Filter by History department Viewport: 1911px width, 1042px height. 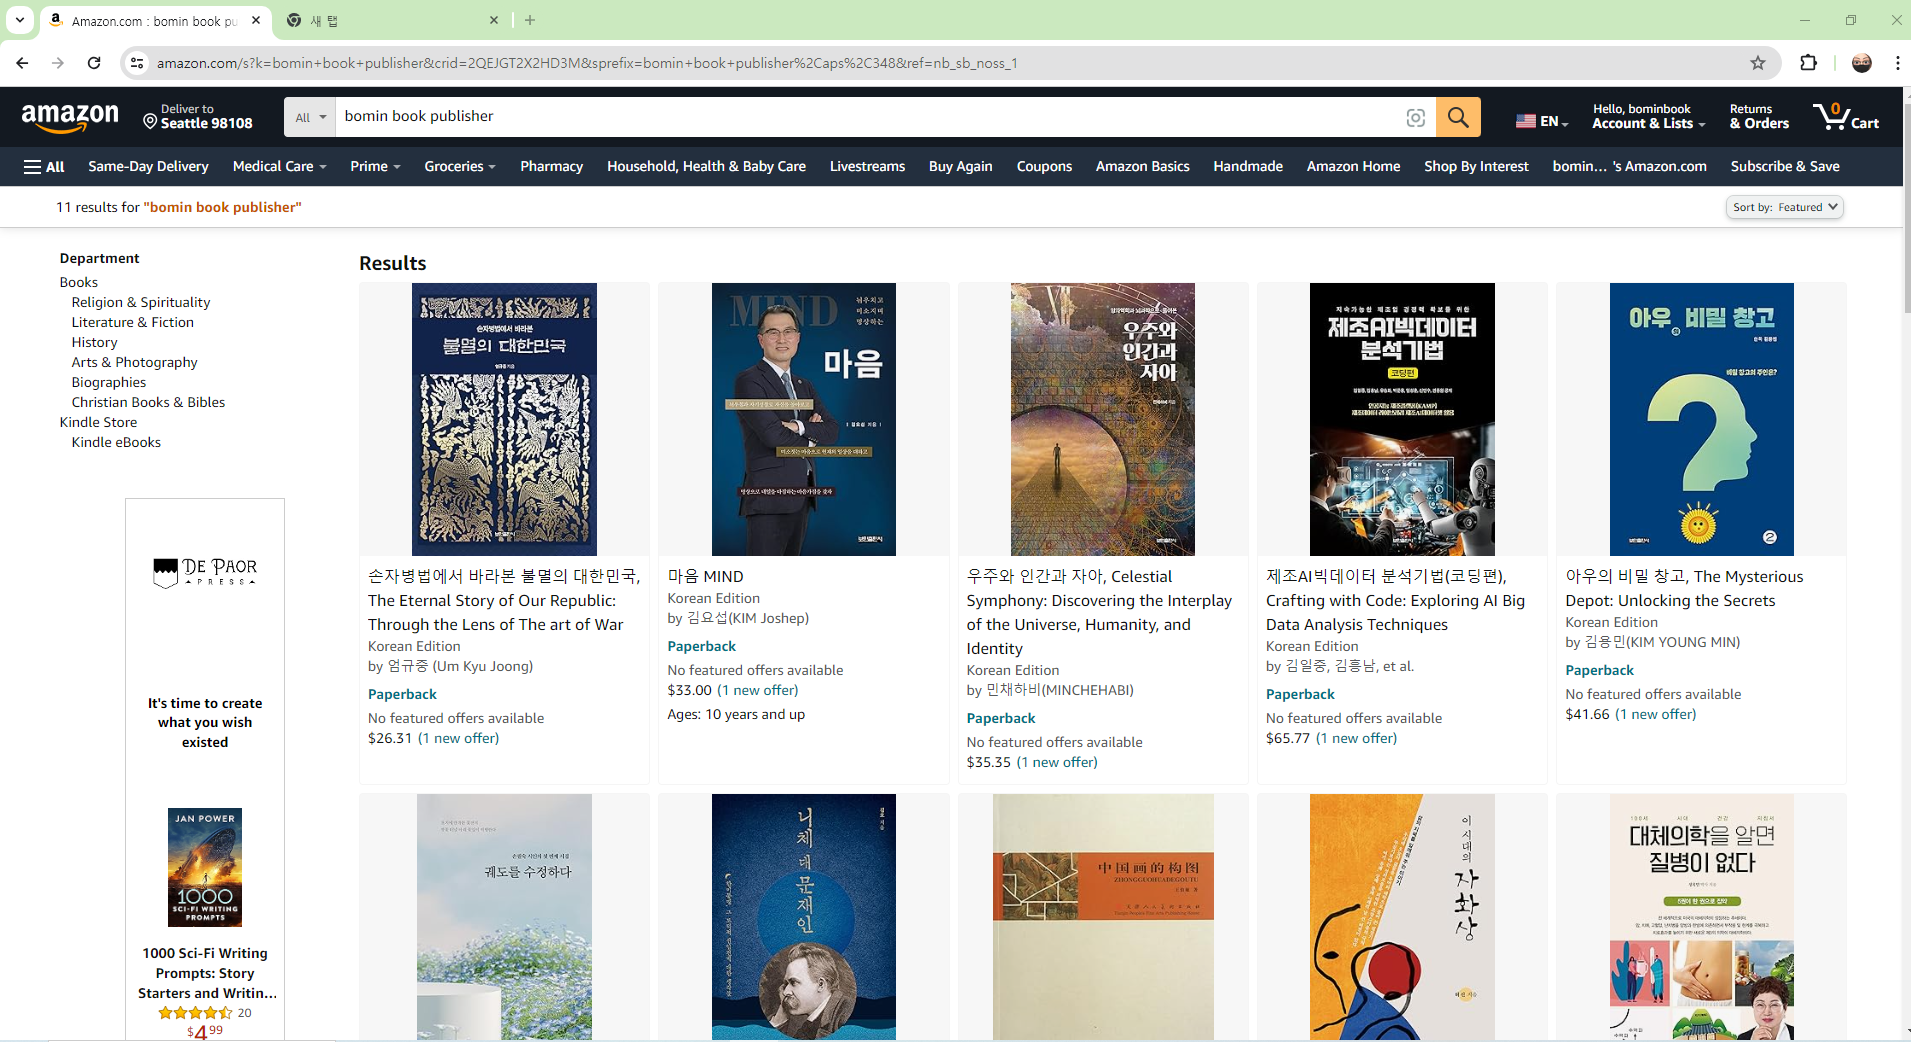[94, 342]
